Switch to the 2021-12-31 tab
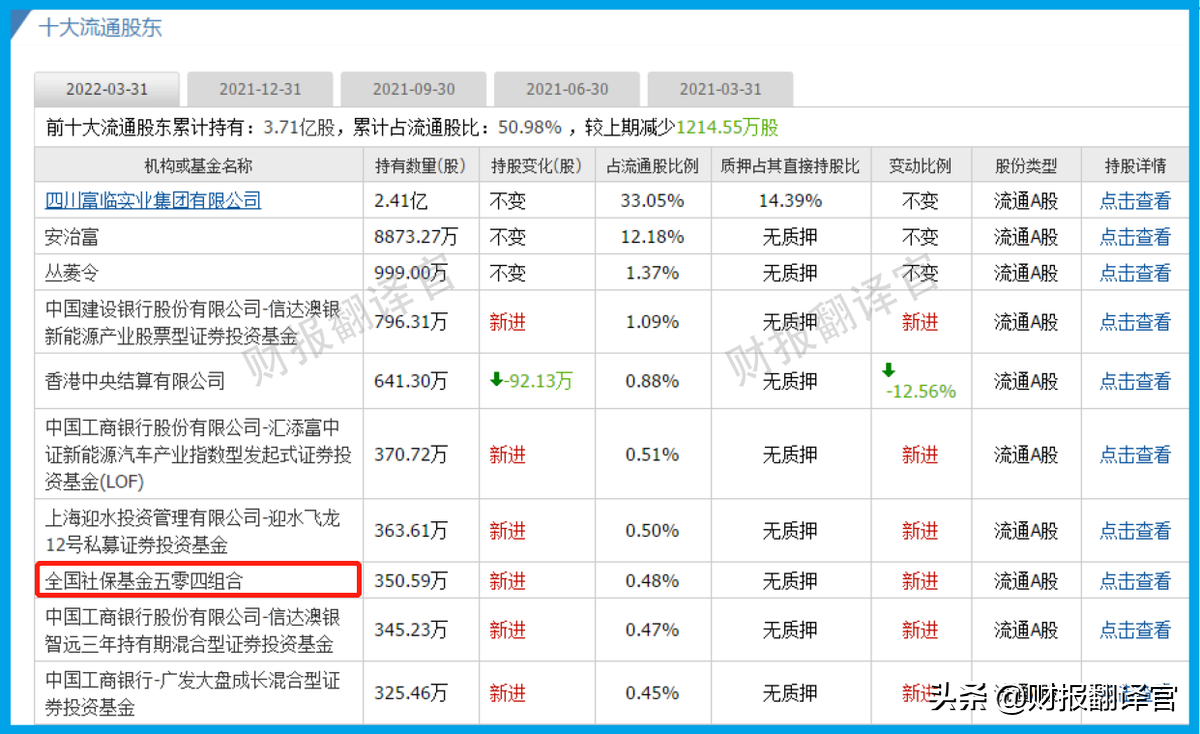The height and width of the screenshot is (734, 1200). coord(260,89)
